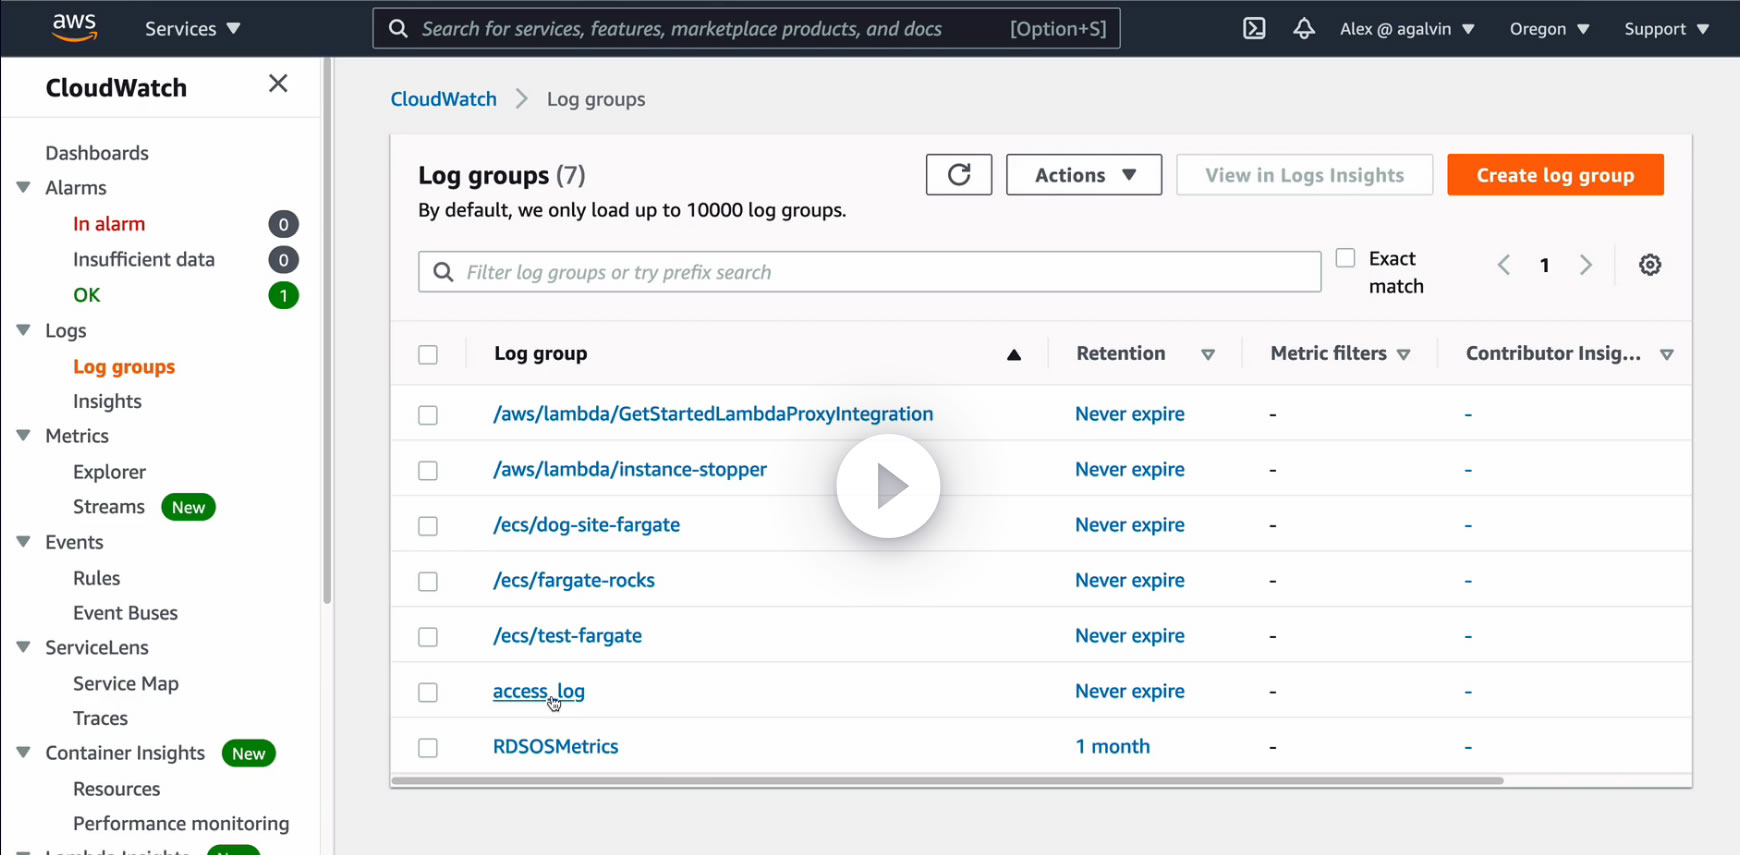Go to previous page arrow
The image size is (1740, 855).
tap(1504, 265)
